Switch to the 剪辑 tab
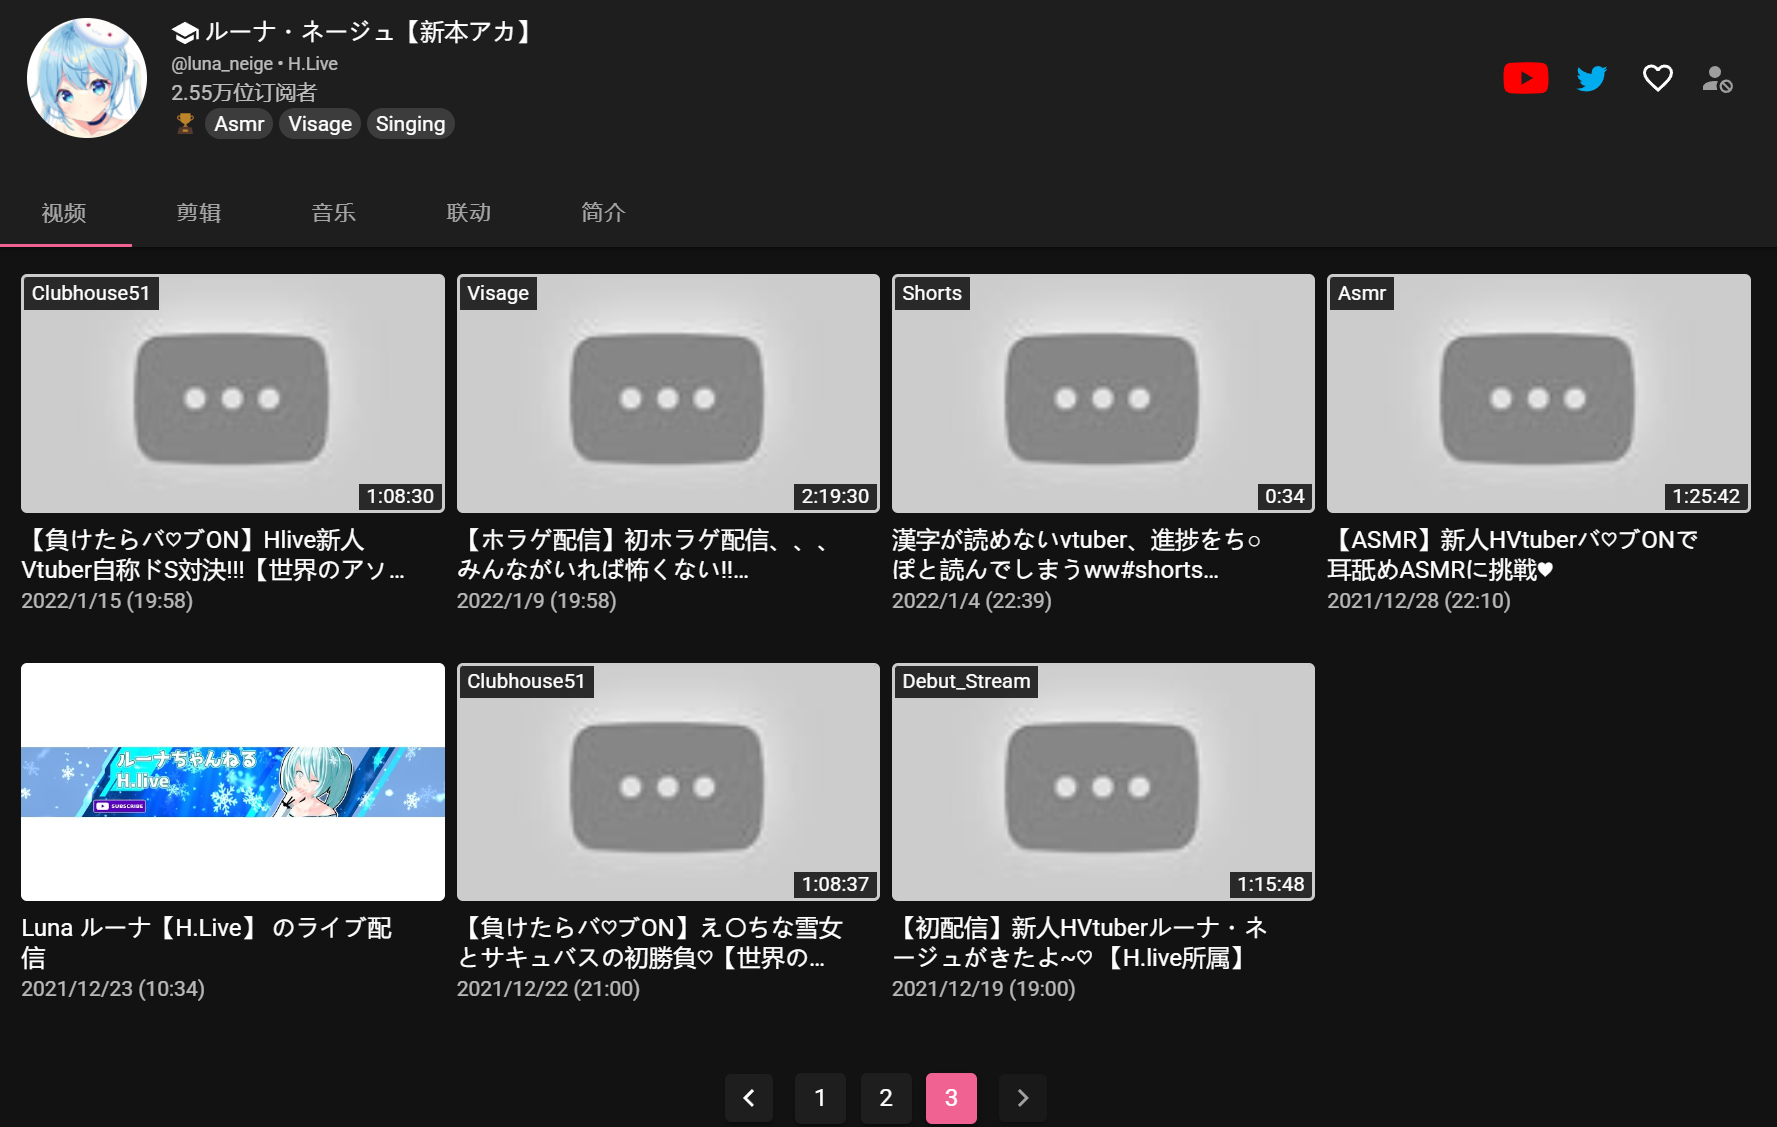This screenshot has height=1127, width=1777. click(x=199, y=213)
